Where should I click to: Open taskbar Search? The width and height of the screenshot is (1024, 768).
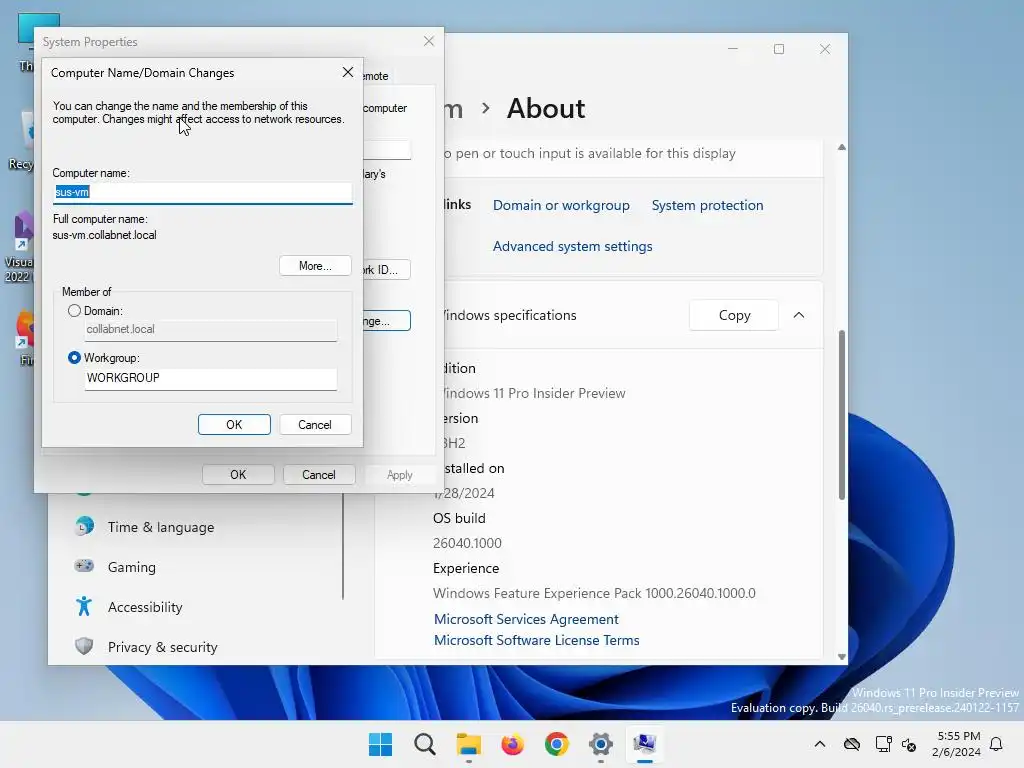424,744
